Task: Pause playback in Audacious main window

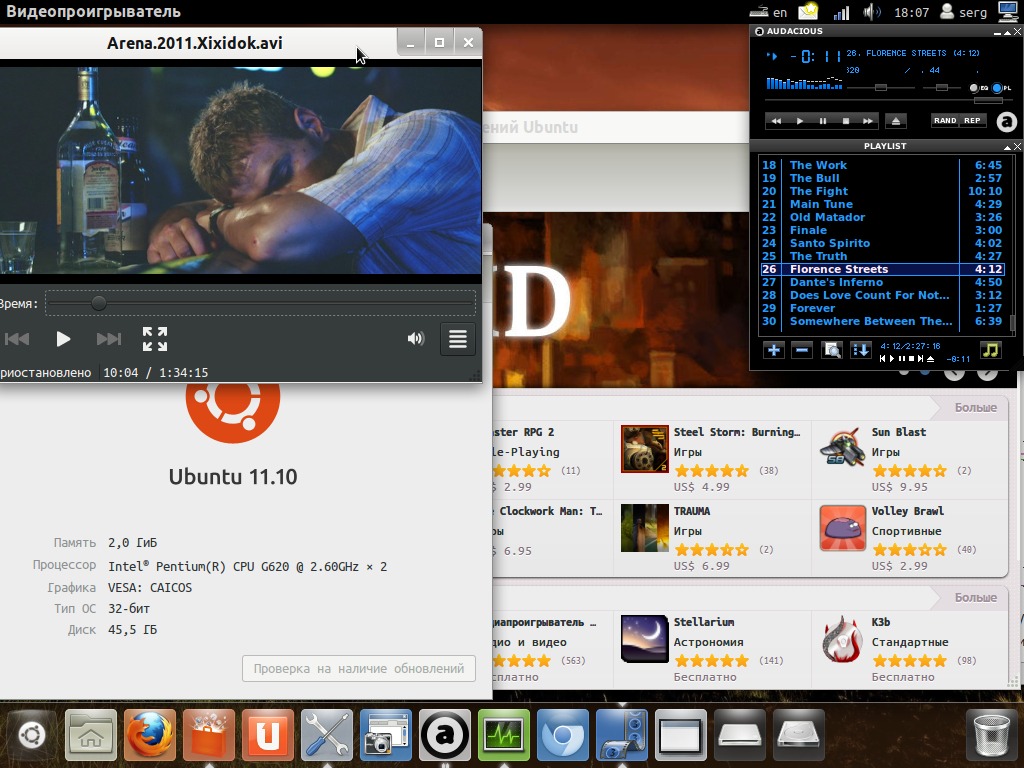Action: [822, 121]
